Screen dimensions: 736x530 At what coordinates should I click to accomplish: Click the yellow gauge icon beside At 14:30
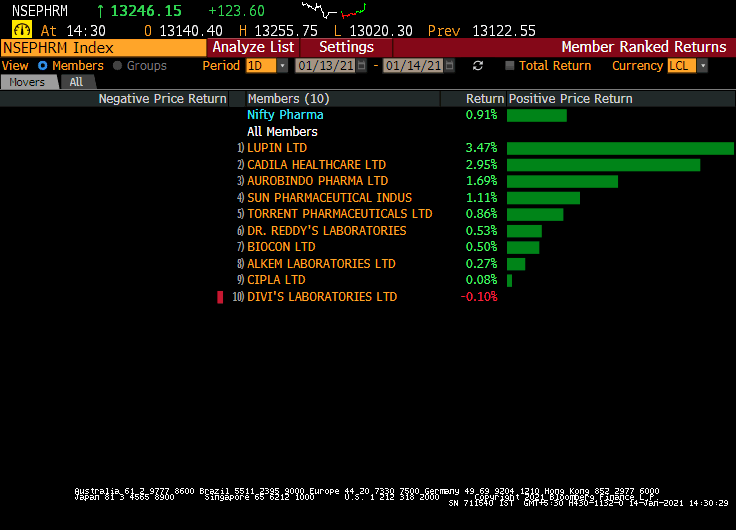coord(22,30)
